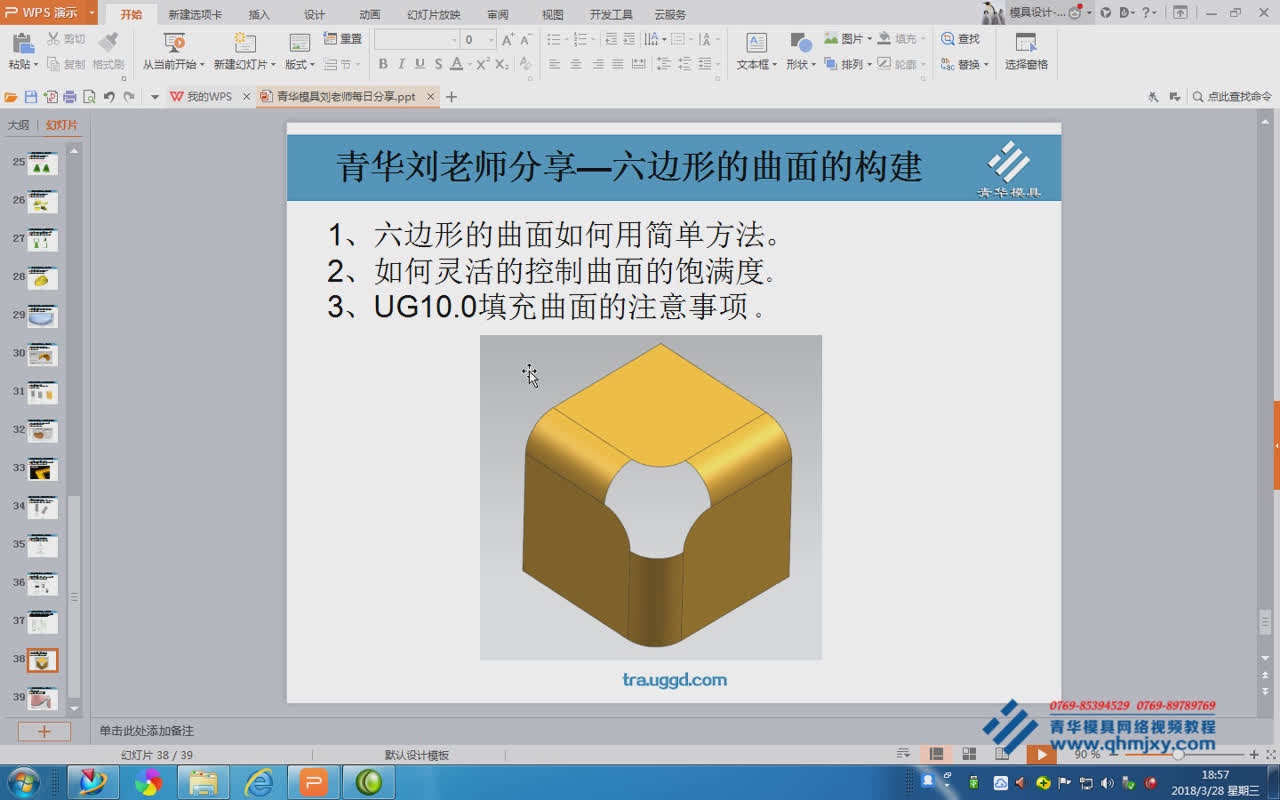The height and width of the screenshot is (800, 1280).
Task: Switch to the 大纲 (Outline) pane tab
Action: [18, 125]
